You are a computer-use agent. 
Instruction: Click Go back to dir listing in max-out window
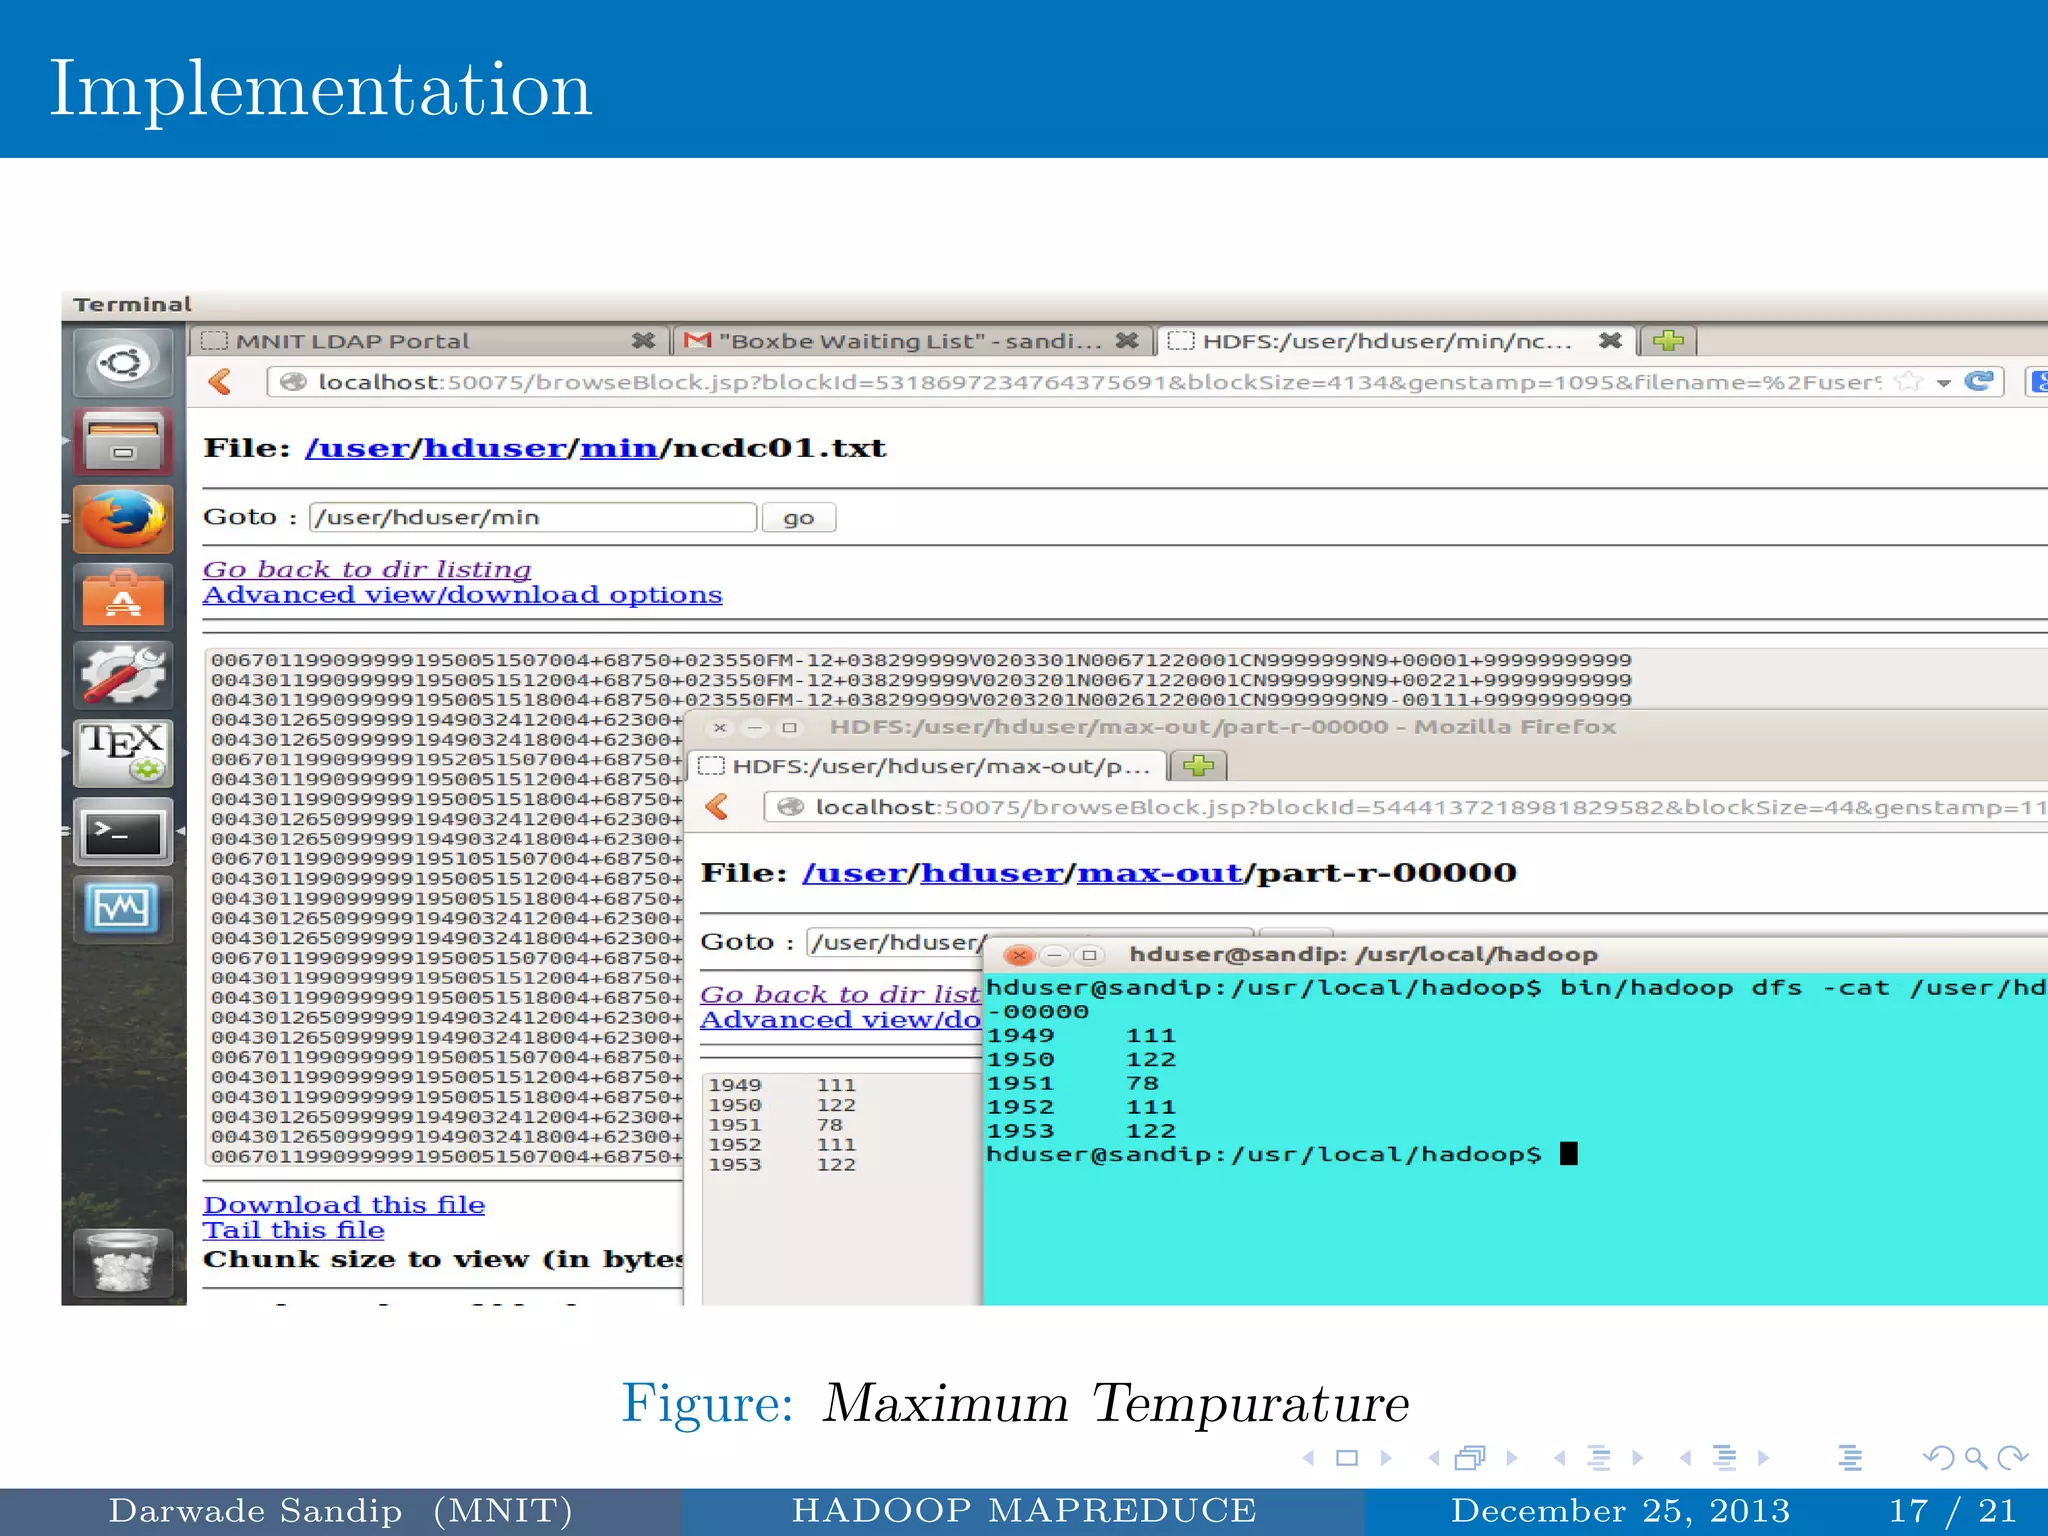pos(841,994)
